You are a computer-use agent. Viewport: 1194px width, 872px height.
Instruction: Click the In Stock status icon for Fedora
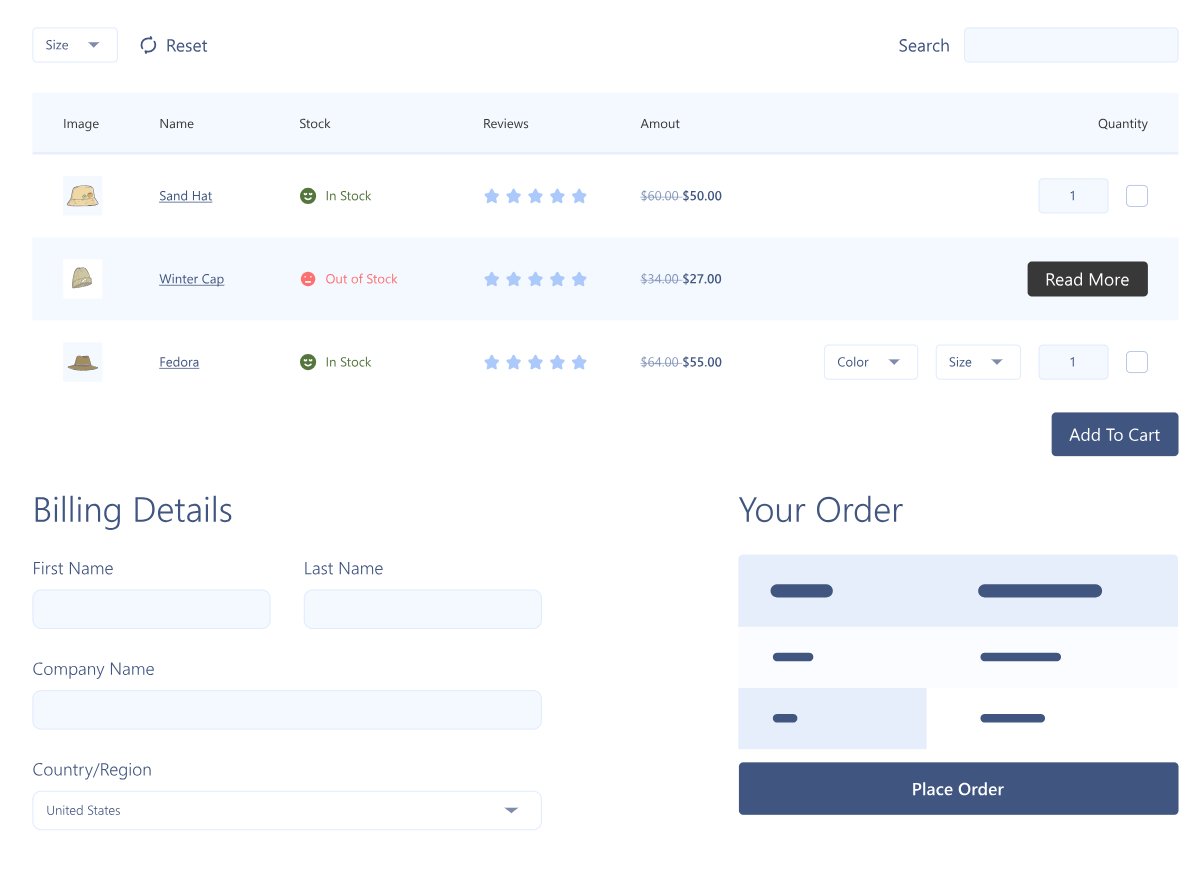coord(308,362)
